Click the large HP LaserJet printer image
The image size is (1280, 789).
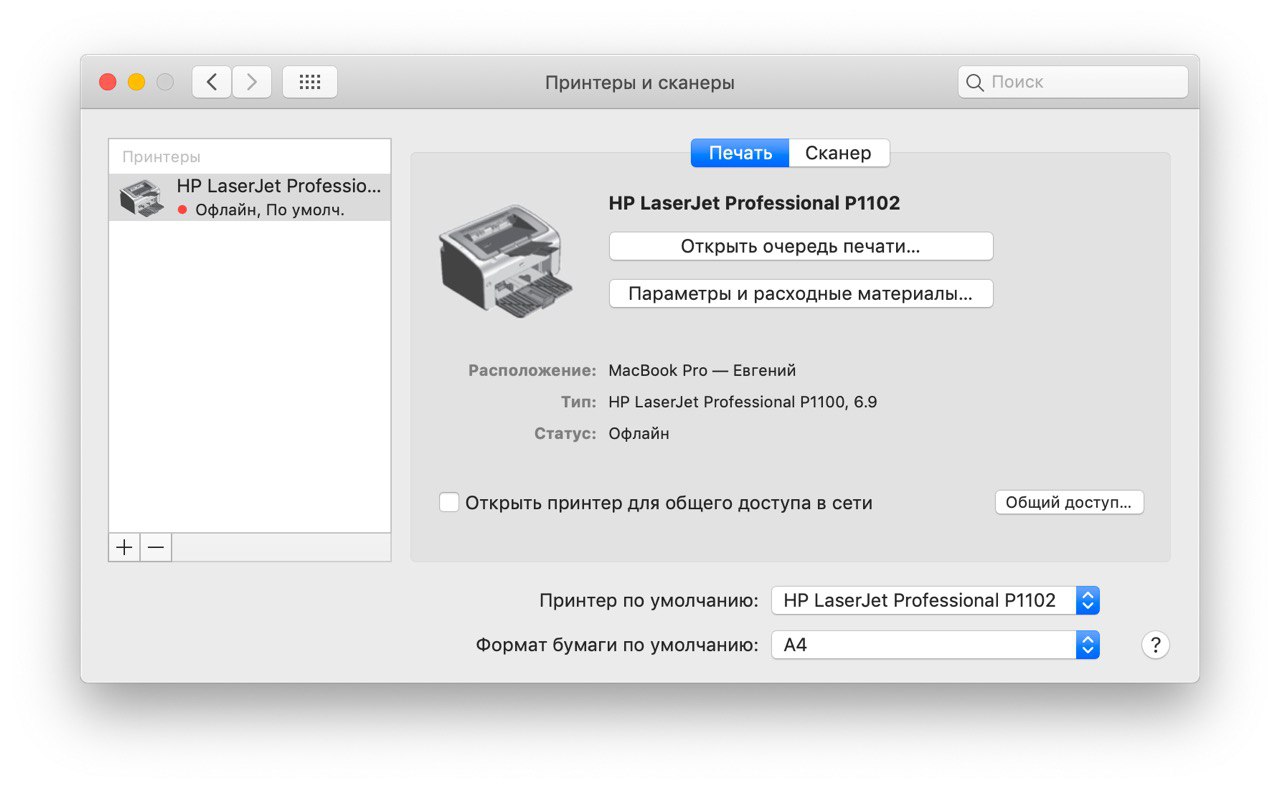point(506,261)
